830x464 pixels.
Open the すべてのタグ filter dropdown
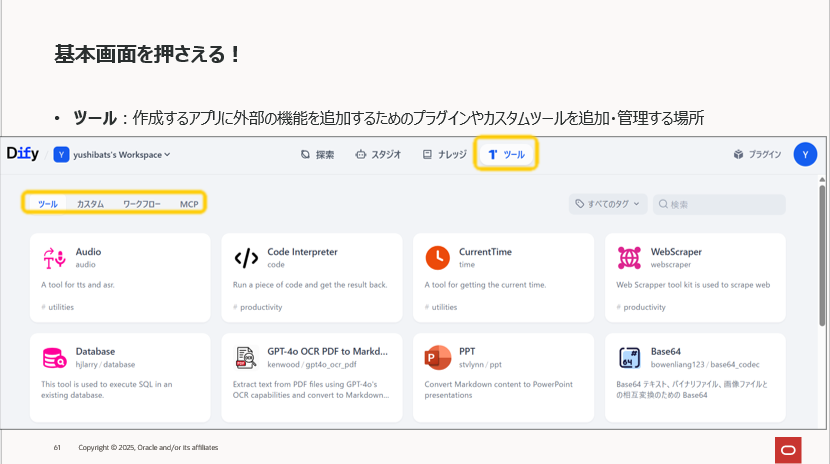(x=608, y=204)
